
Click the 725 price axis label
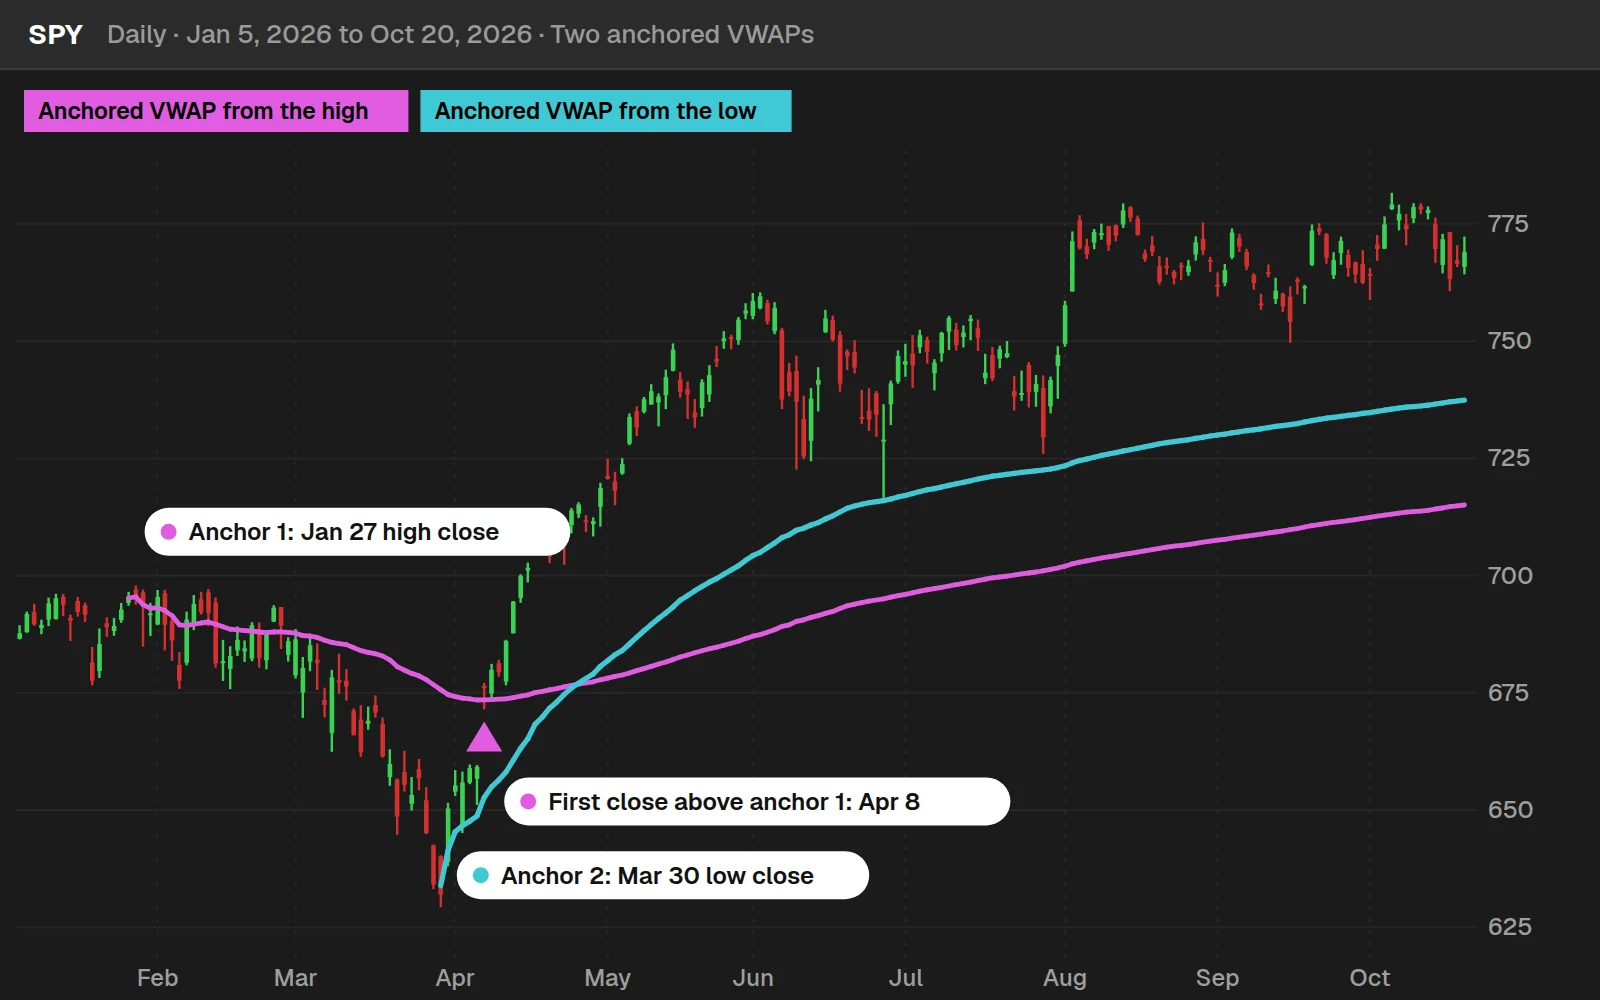pyautogui.click(x=1508, y=458)
